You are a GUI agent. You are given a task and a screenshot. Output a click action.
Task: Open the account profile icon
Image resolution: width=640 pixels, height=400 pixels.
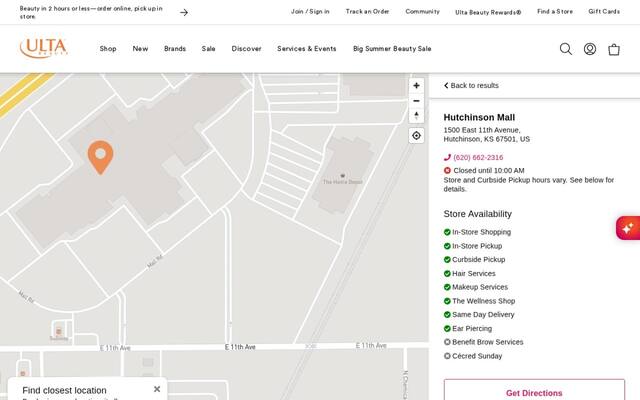[590, 49]
